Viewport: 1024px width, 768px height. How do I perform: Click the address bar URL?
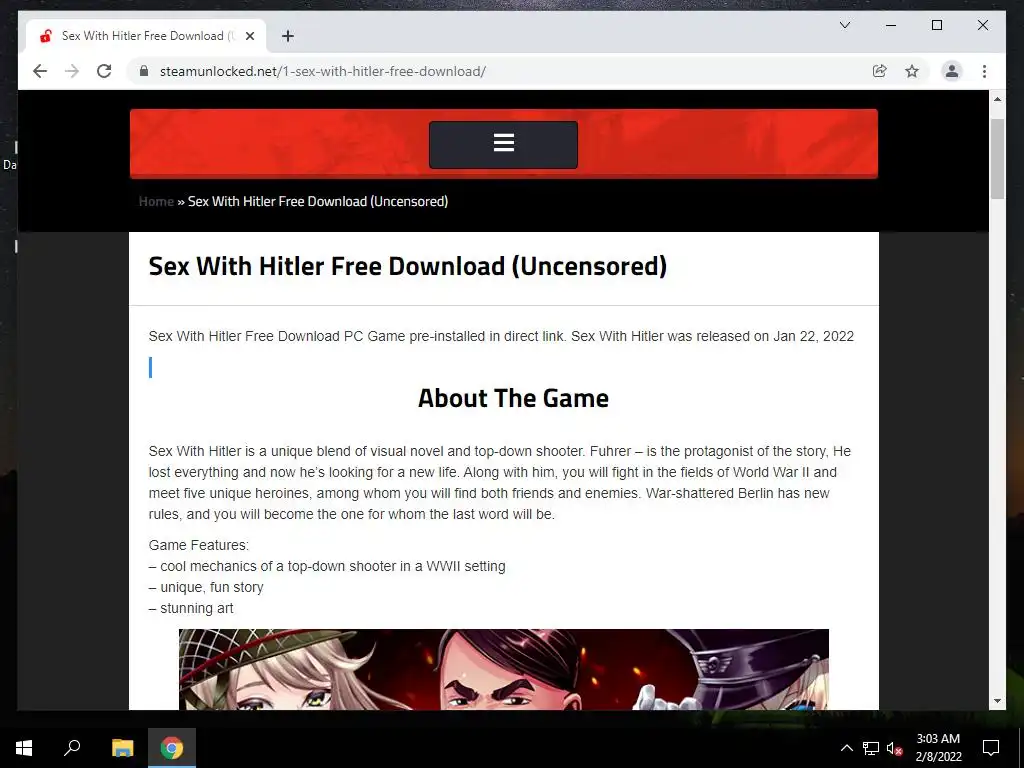point(323,71)
